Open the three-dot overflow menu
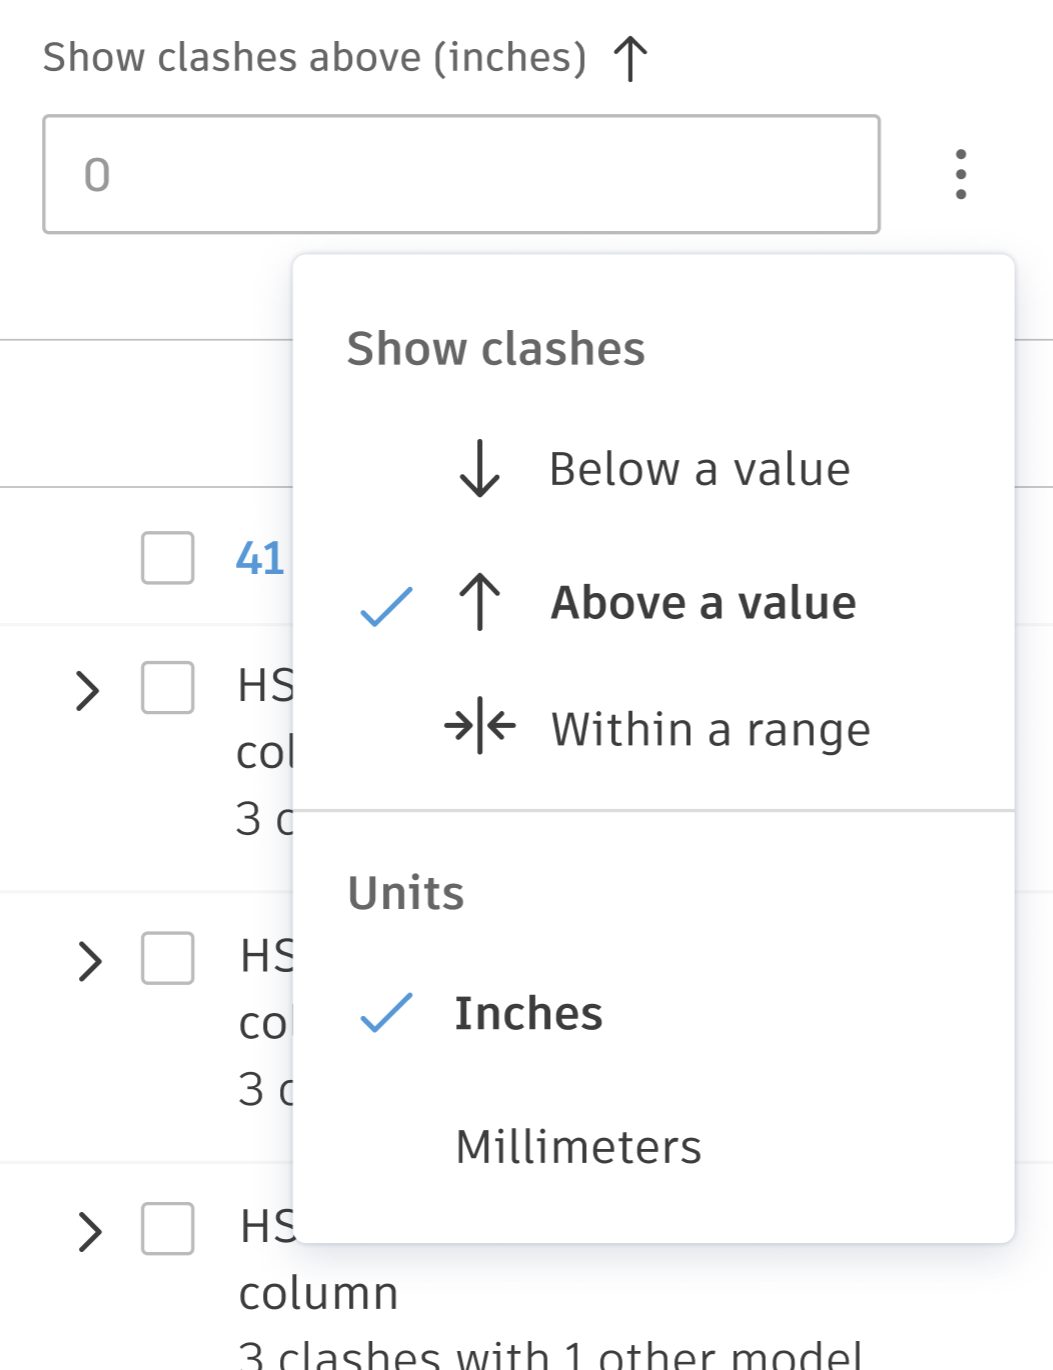Viewport: 1053px width, 1370px height. point(960,172)
